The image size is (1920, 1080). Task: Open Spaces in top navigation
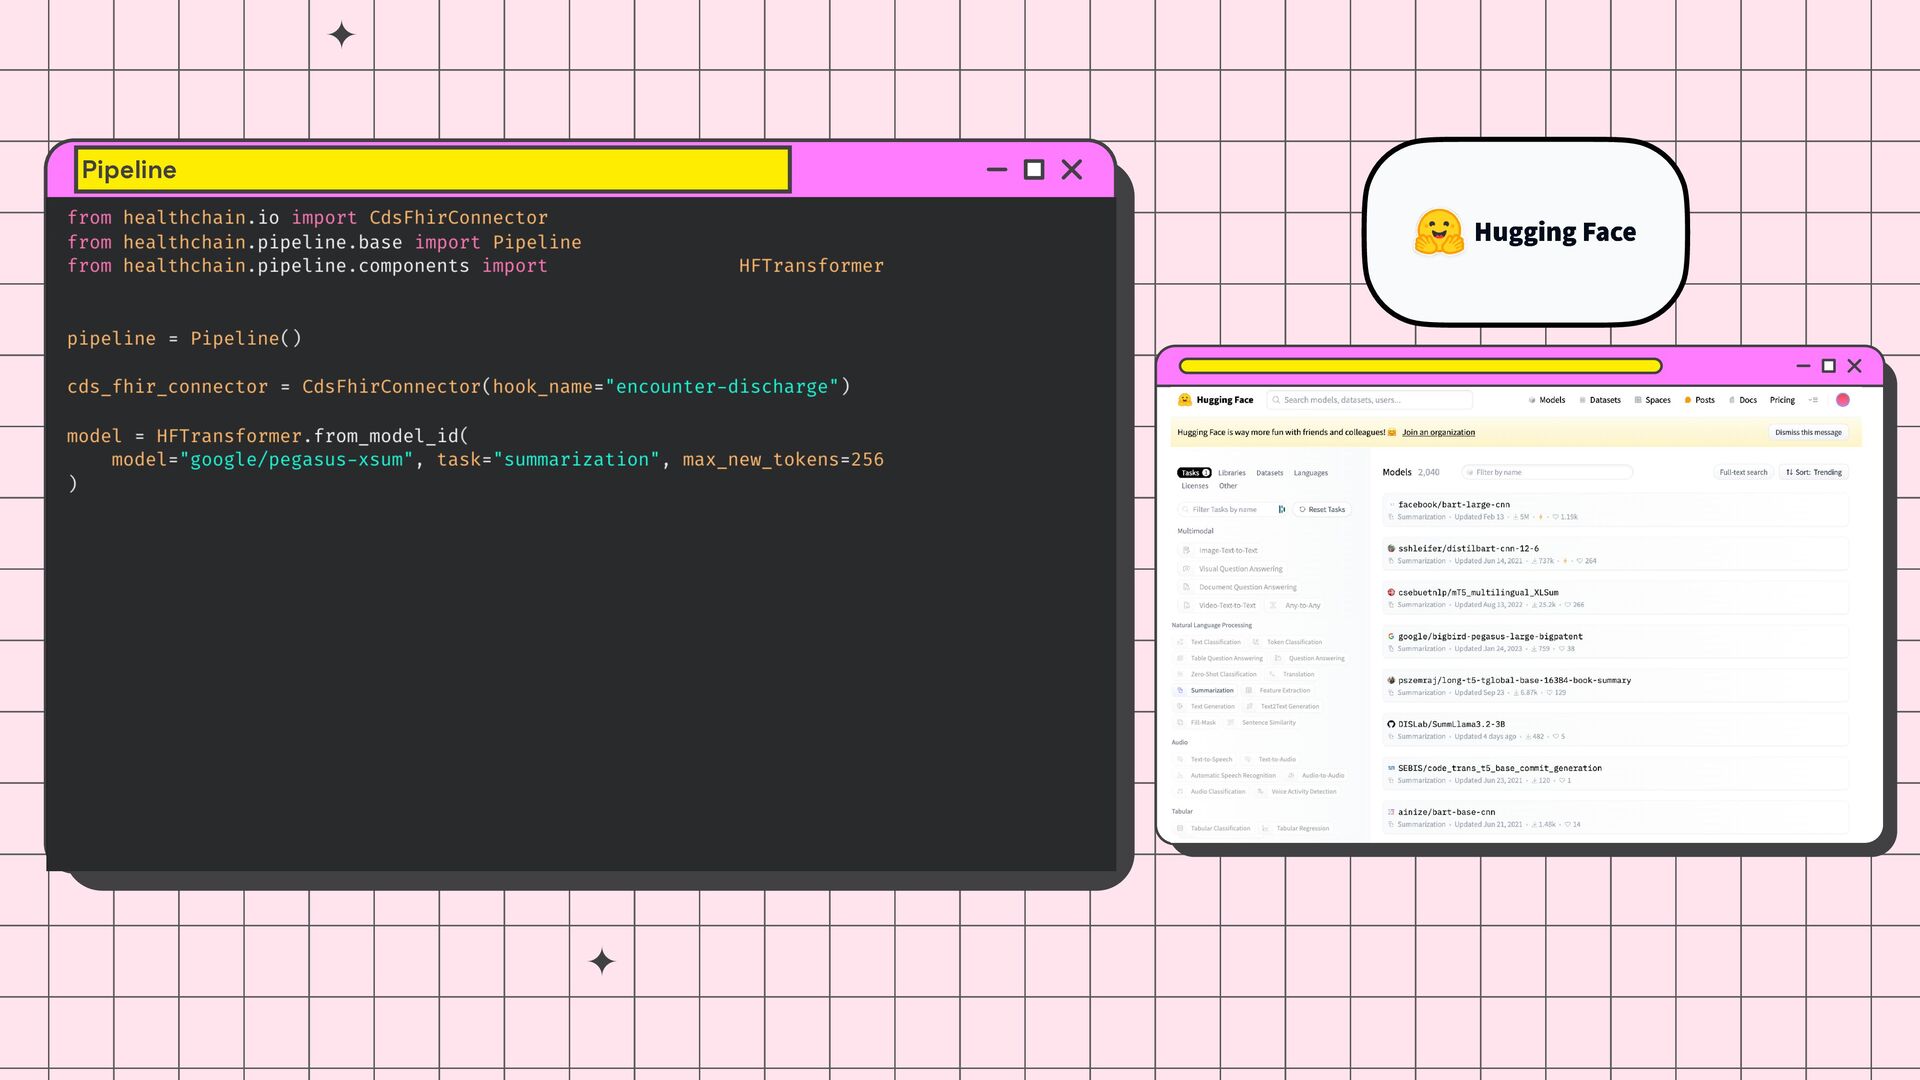coord(1653,400)
